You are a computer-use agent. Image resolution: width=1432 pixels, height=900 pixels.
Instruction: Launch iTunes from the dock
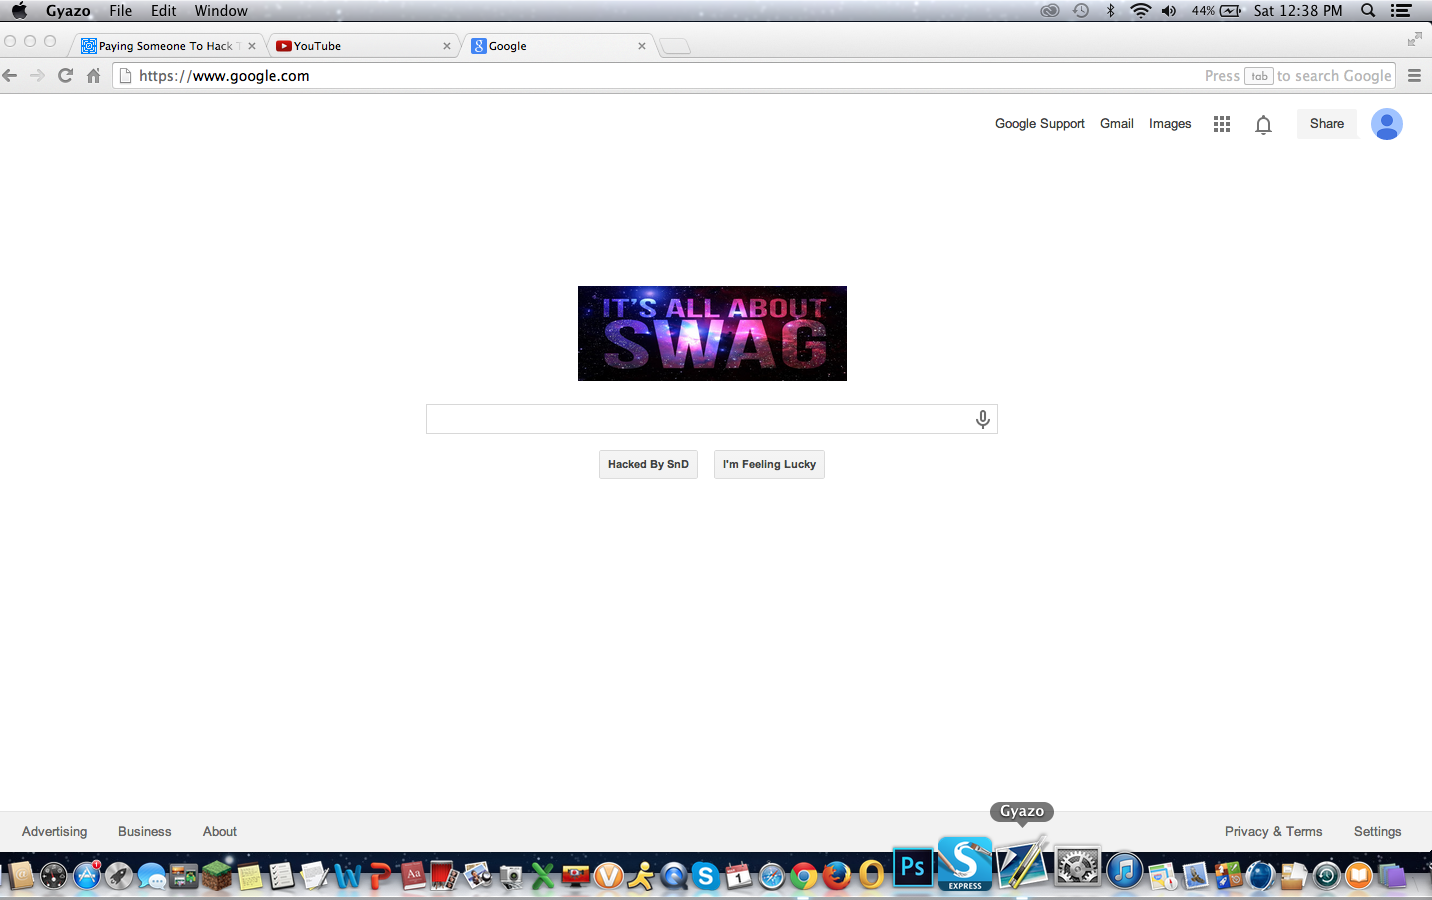[1125, 869]
